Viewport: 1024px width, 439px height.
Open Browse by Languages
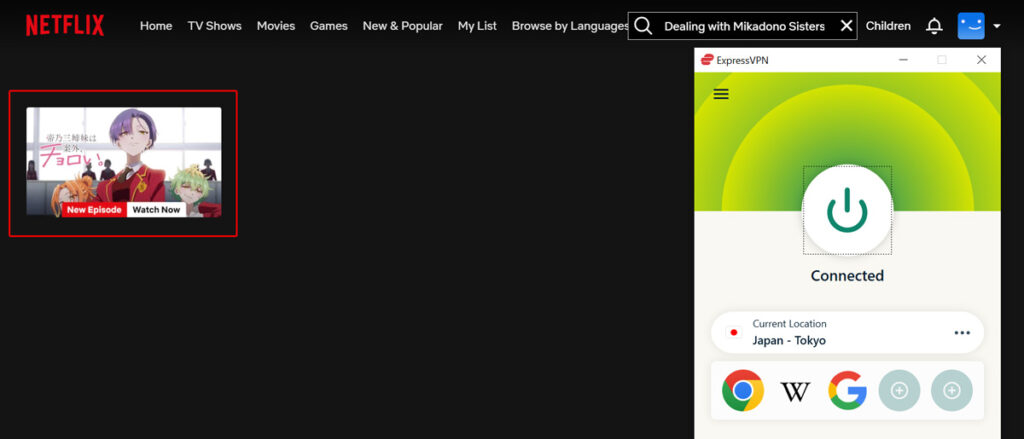(569, 26)
